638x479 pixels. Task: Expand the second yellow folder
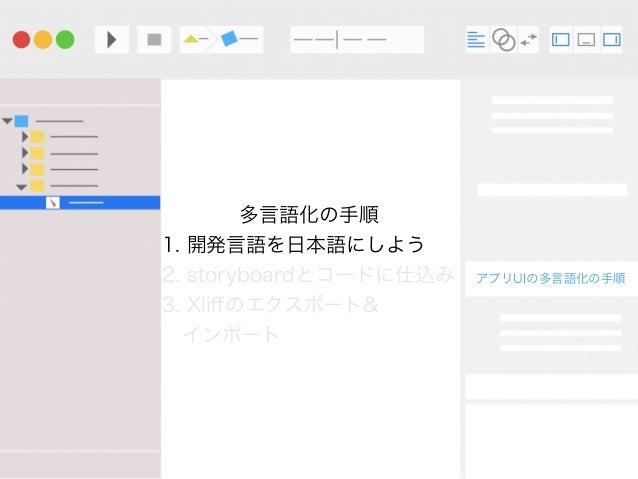25,153
